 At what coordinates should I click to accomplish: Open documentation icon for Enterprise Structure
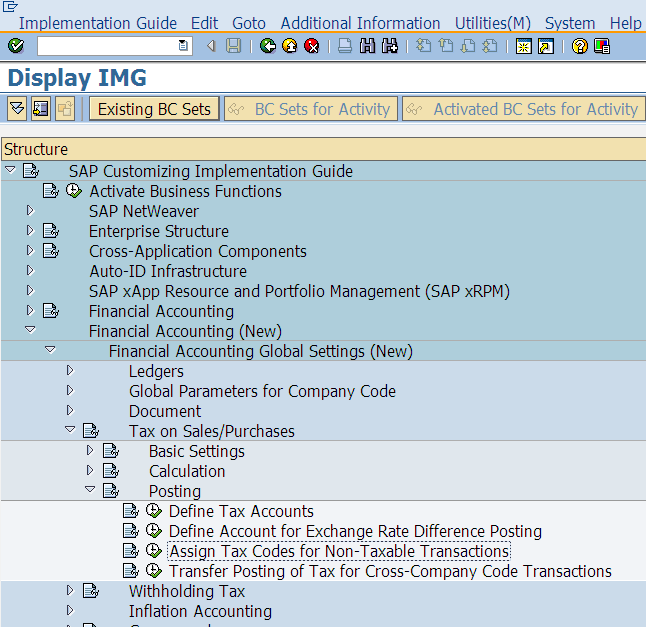[x=51, y=231]
